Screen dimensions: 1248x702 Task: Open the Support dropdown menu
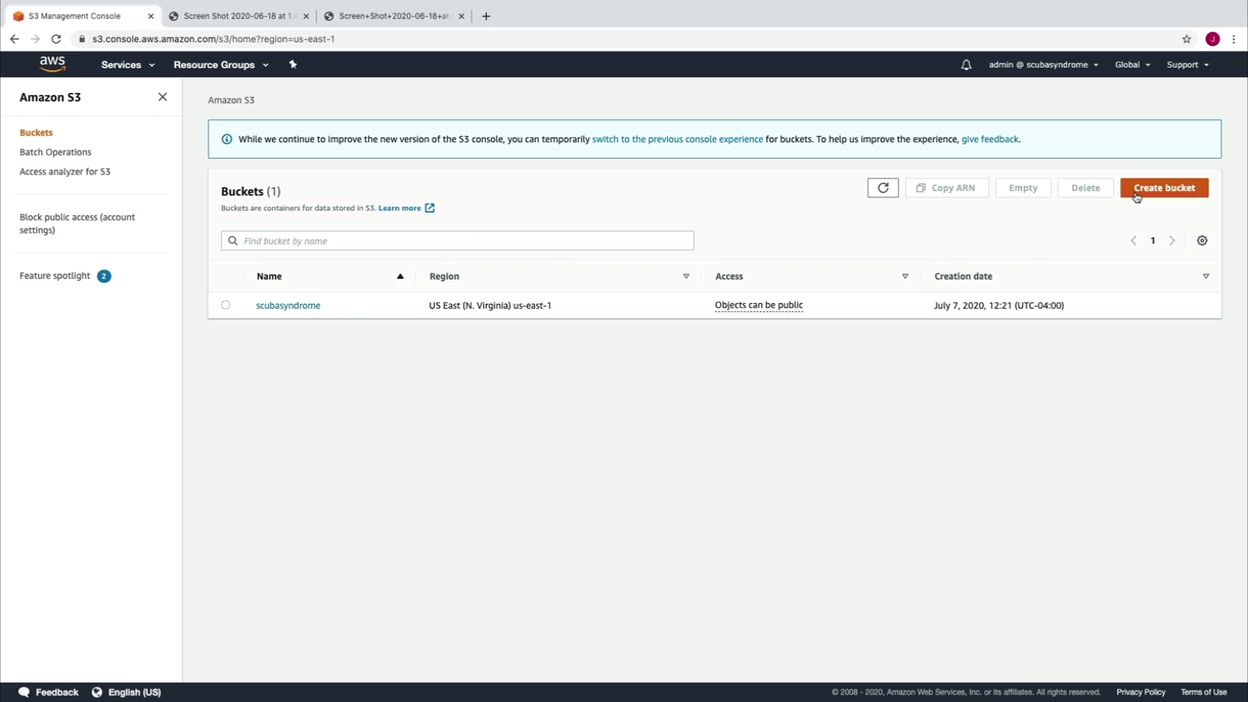pos(1188,65)
